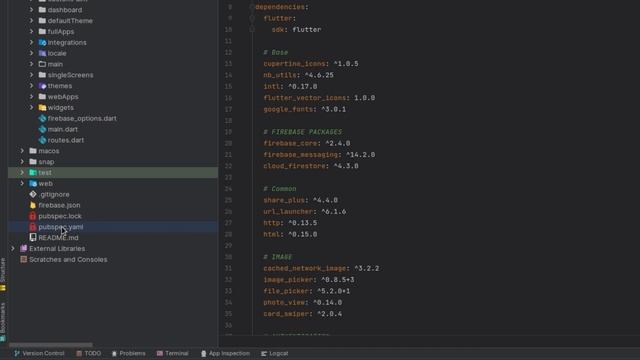Click the main folder icon
Screen dimensions: 640x360
pyautogui.click(x=42, y=64)
